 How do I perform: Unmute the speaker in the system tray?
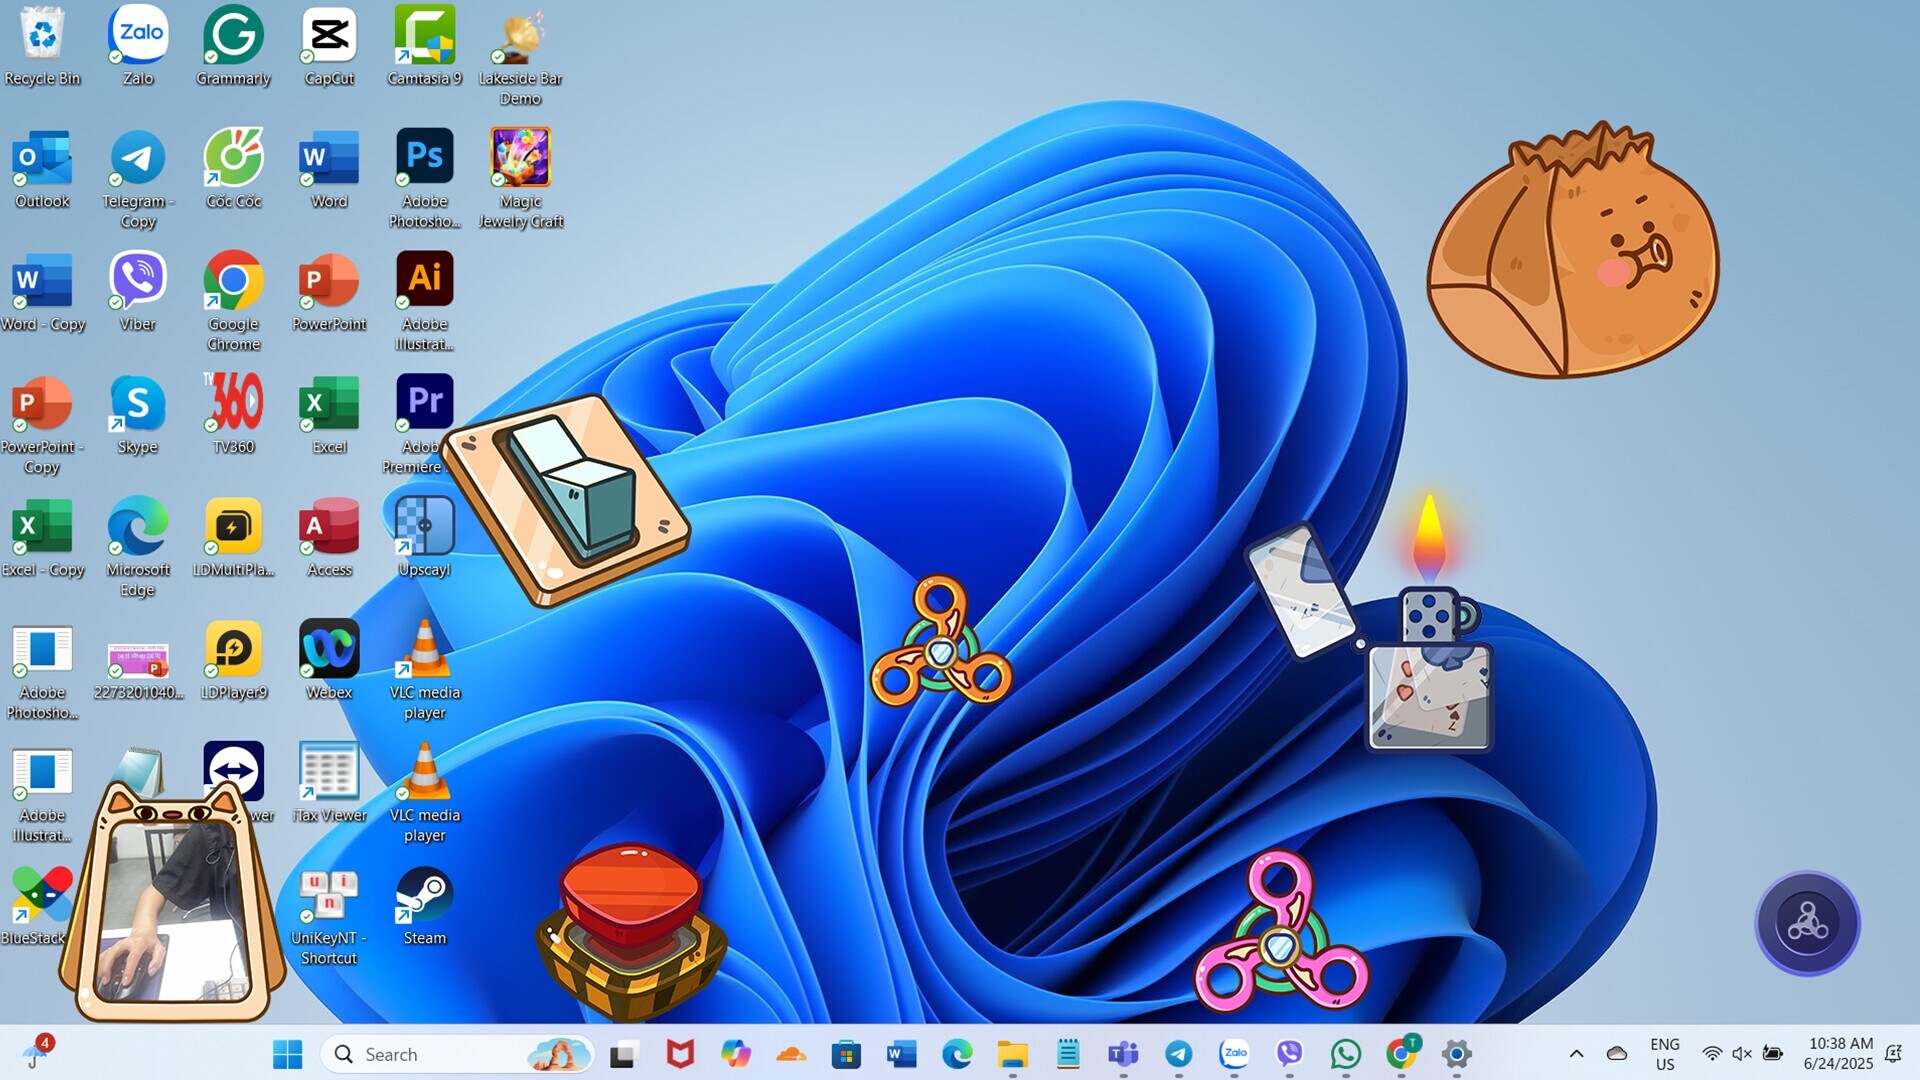tap(1741, 1053)
